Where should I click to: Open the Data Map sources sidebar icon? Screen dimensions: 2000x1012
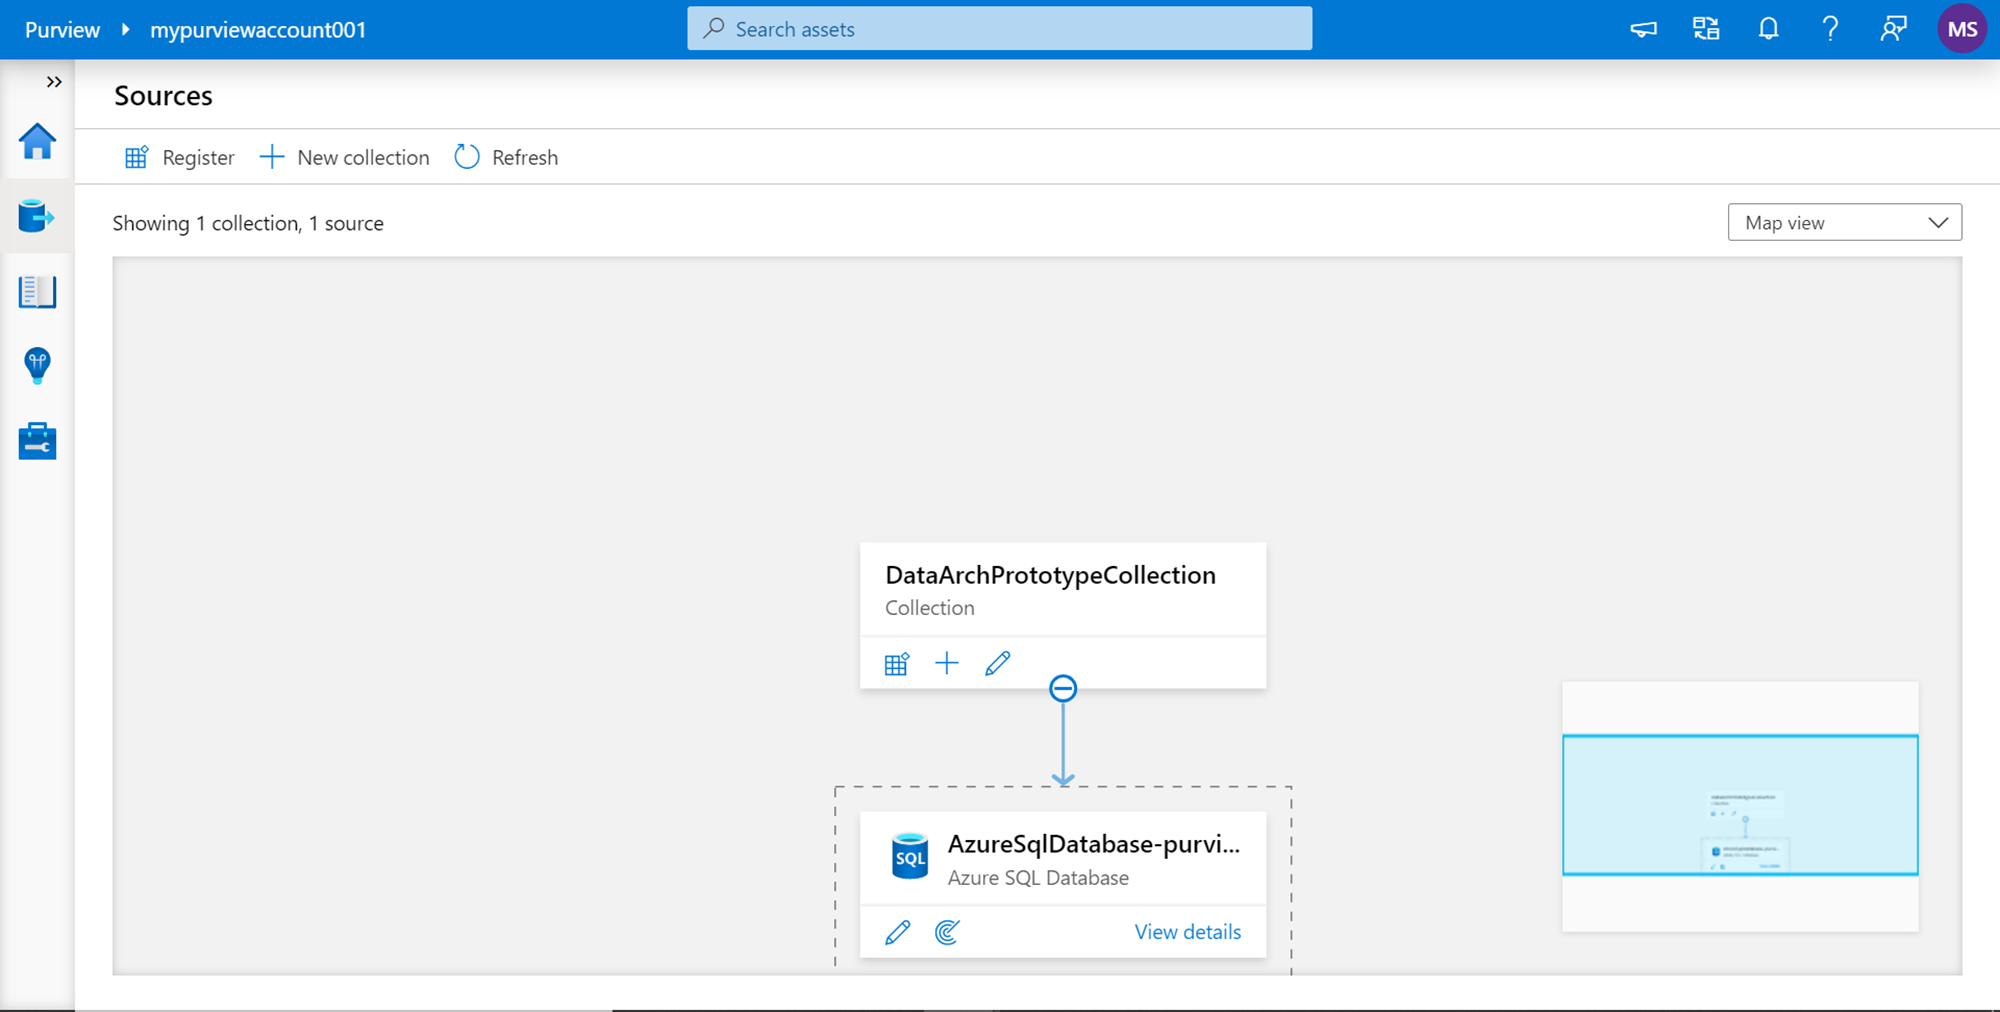37,216
